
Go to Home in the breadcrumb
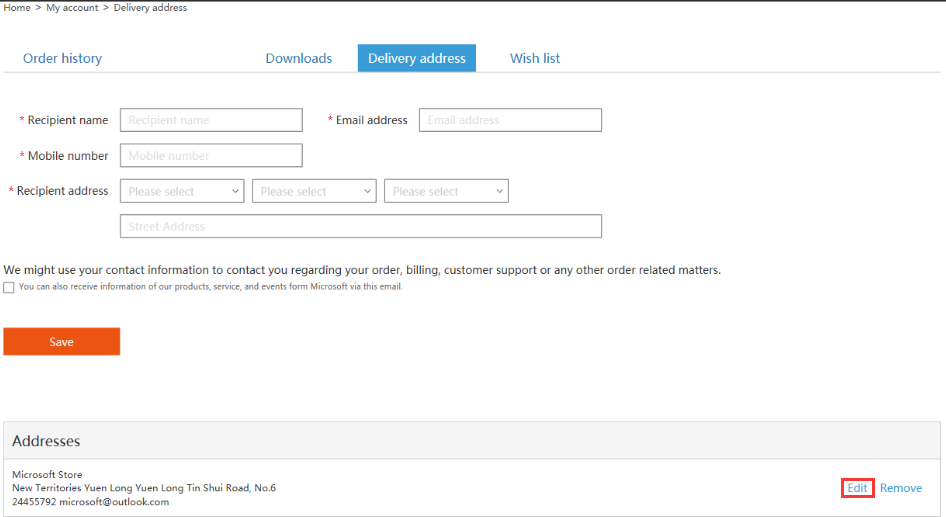pos(17,8)
